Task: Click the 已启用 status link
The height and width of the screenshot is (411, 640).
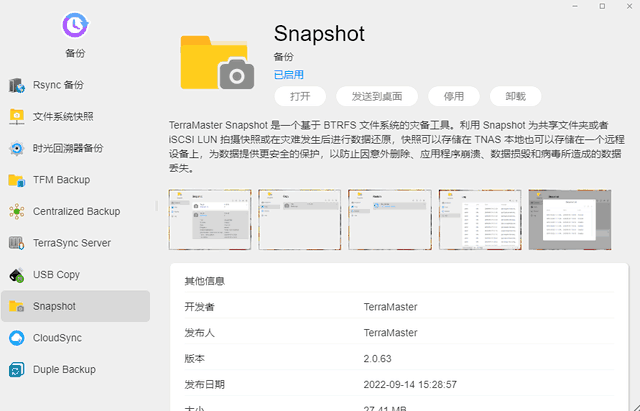Action: point(289,75)
